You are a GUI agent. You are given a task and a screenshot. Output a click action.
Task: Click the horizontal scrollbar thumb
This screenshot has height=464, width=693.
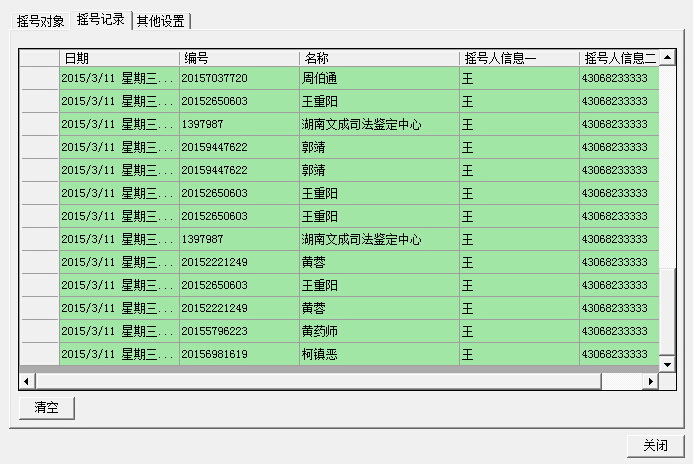(320, 382)
